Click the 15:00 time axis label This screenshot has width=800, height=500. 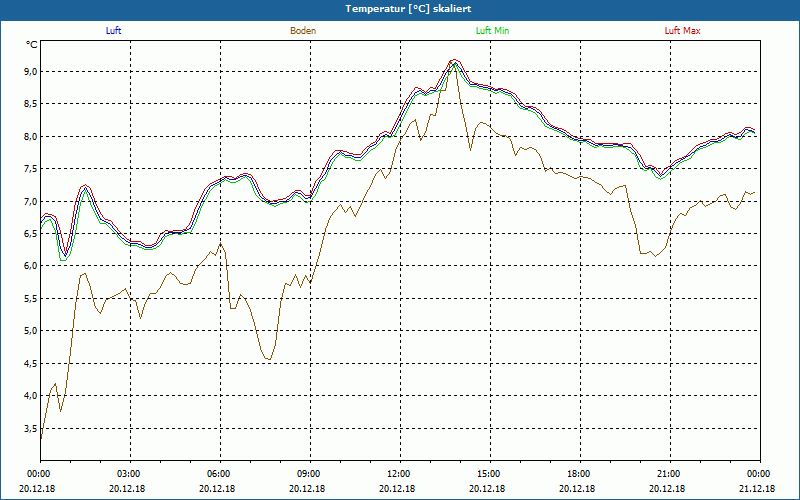tap(490, 474)
